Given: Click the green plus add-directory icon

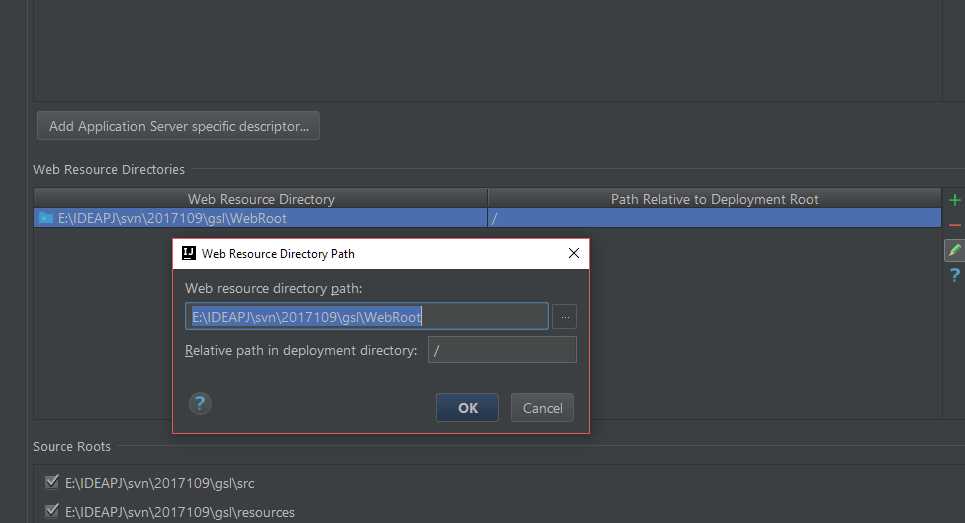Looking at the screenshot, I should point(955,200).
